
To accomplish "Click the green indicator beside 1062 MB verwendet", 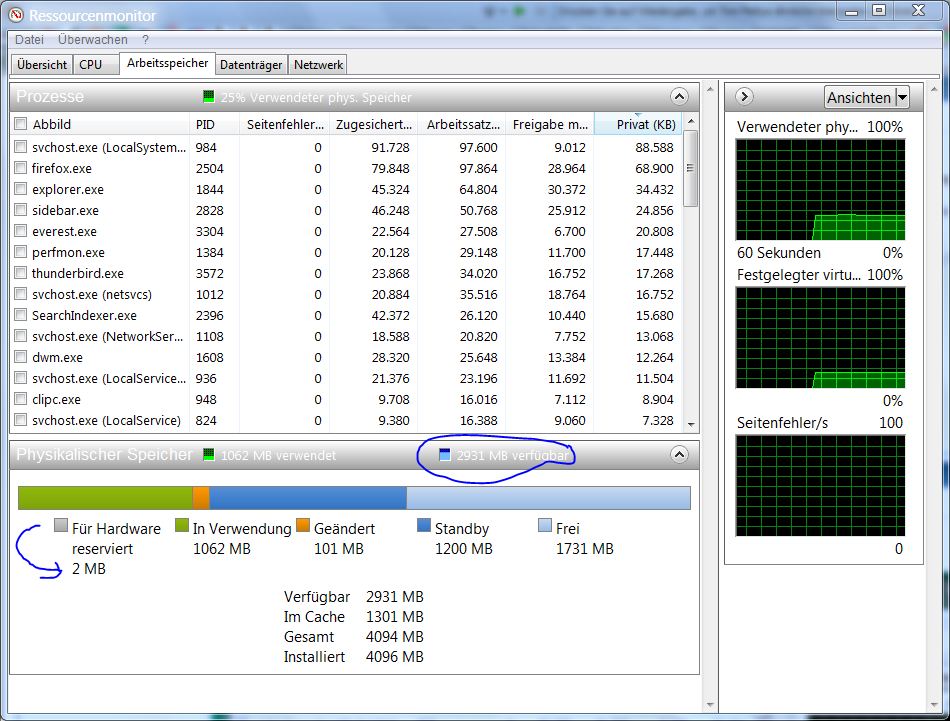I will pyautogui.click(x=208, y=454).
